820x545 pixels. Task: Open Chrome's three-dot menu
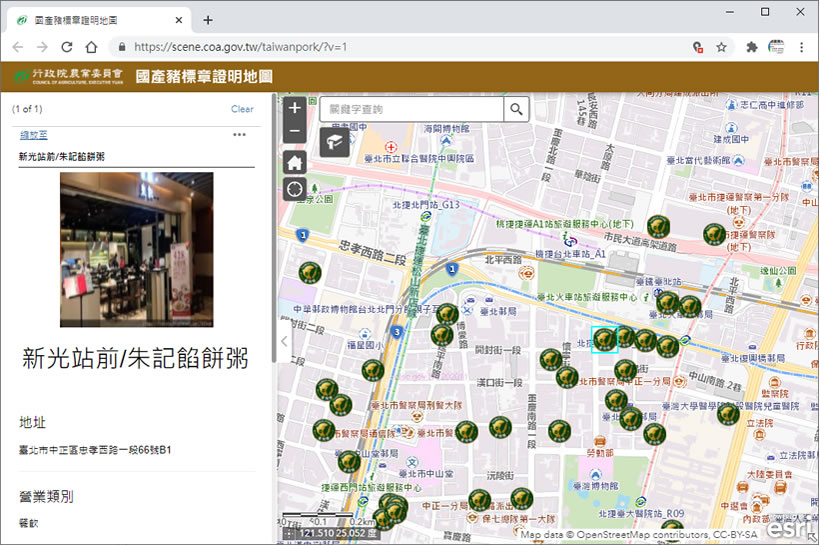pyautogui.click(x=801, y=47)
